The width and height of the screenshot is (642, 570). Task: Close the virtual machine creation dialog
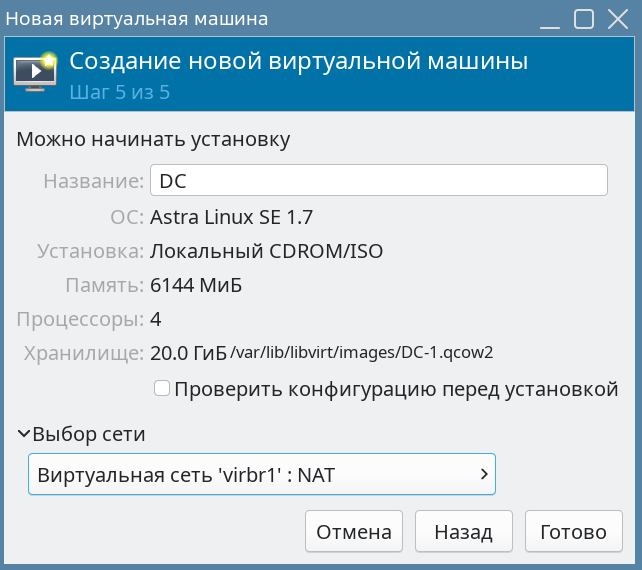[618, 19]
